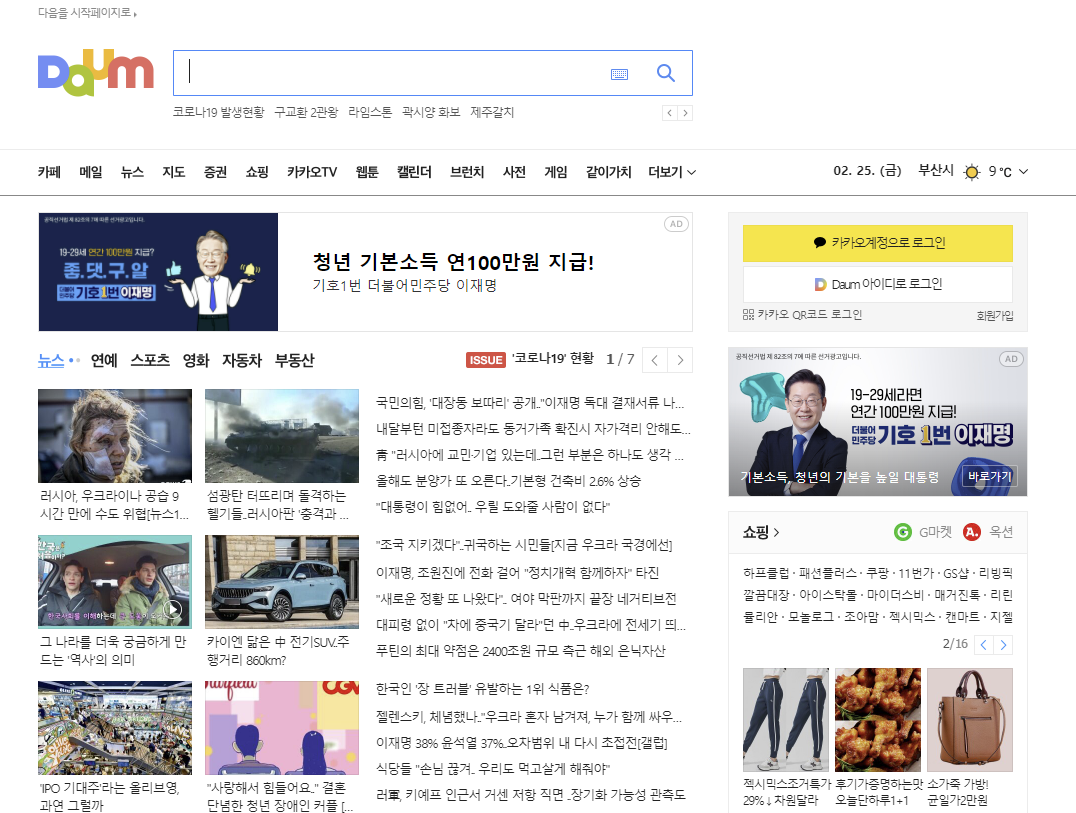Open the 웹툰 menu in the navigation bar
Viewport: 1076px width, 813px height.
365,171
